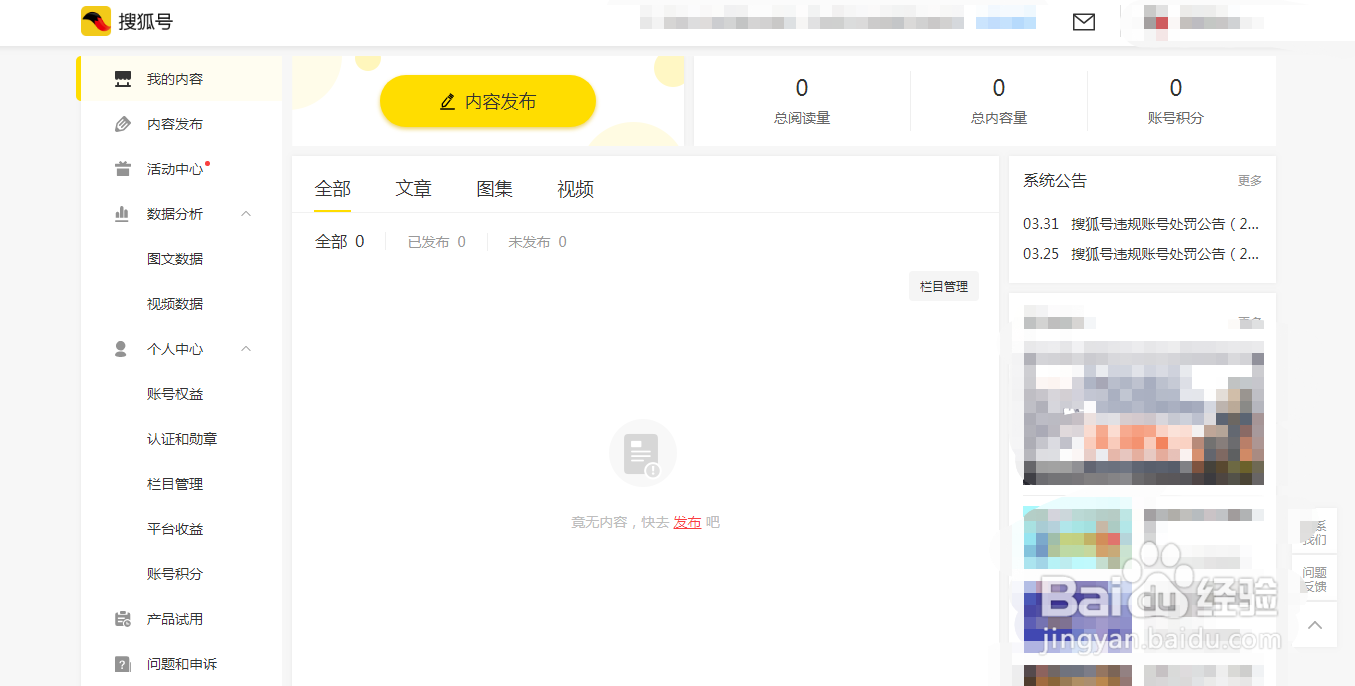Switch to the 视频 tab
Screen dimensions: 1355x686
(x=575, y=188)
